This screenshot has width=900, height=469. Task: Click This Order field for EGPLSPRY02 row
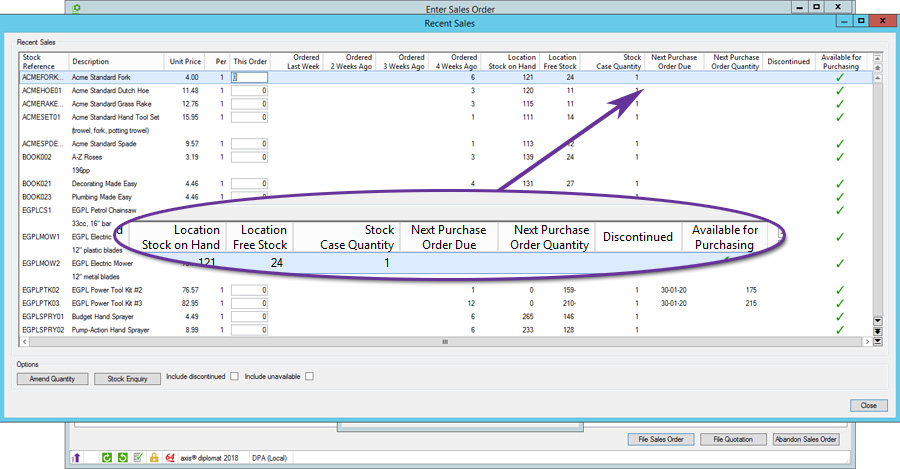pyautogui.click(x=249, y=330)
